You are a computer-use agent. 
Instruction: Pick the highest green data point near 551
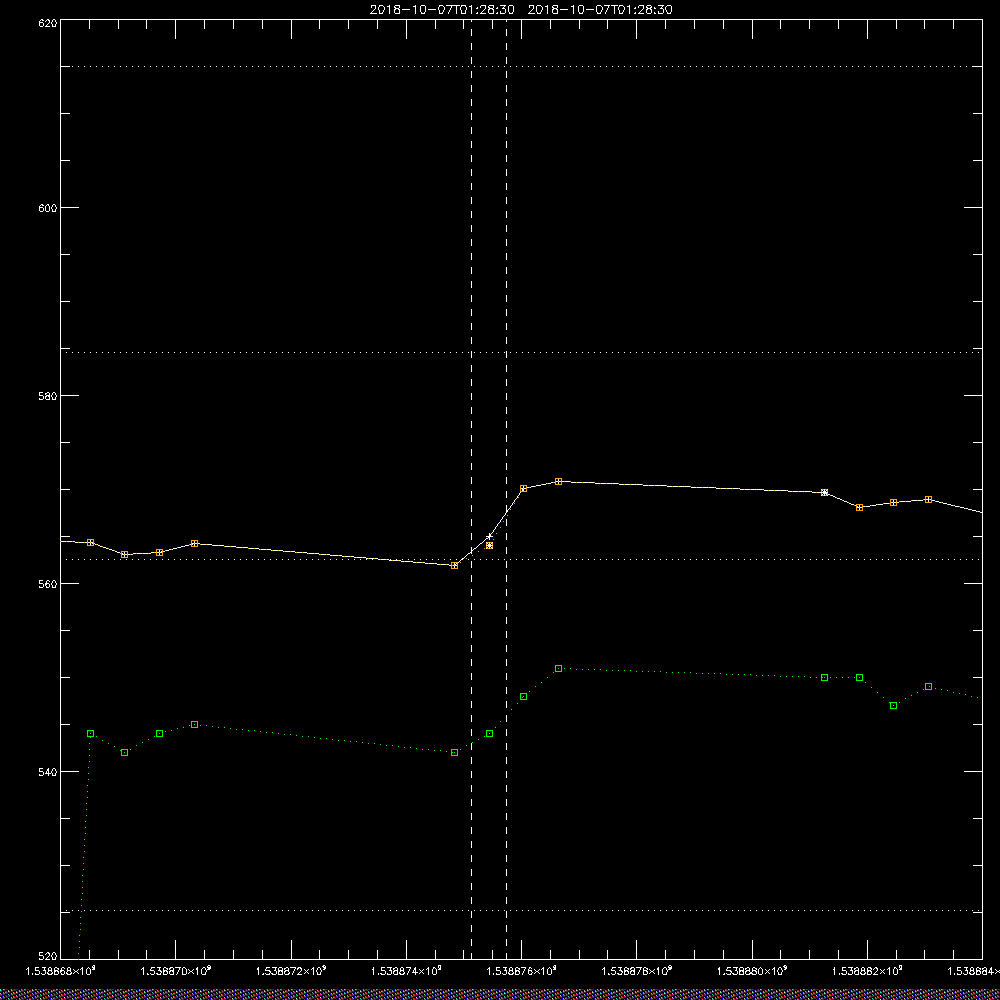pos(558,668)
